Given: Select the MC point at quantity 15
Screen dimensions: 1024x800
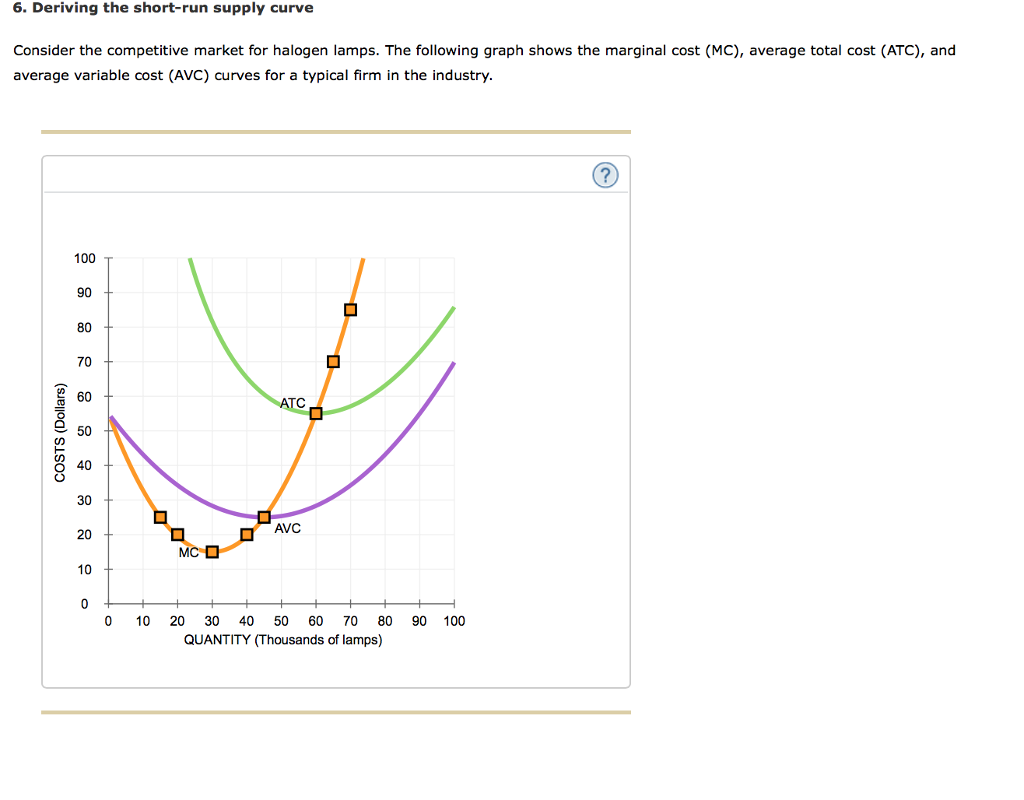Looking at the screenshot, I should tap(160, 517).
